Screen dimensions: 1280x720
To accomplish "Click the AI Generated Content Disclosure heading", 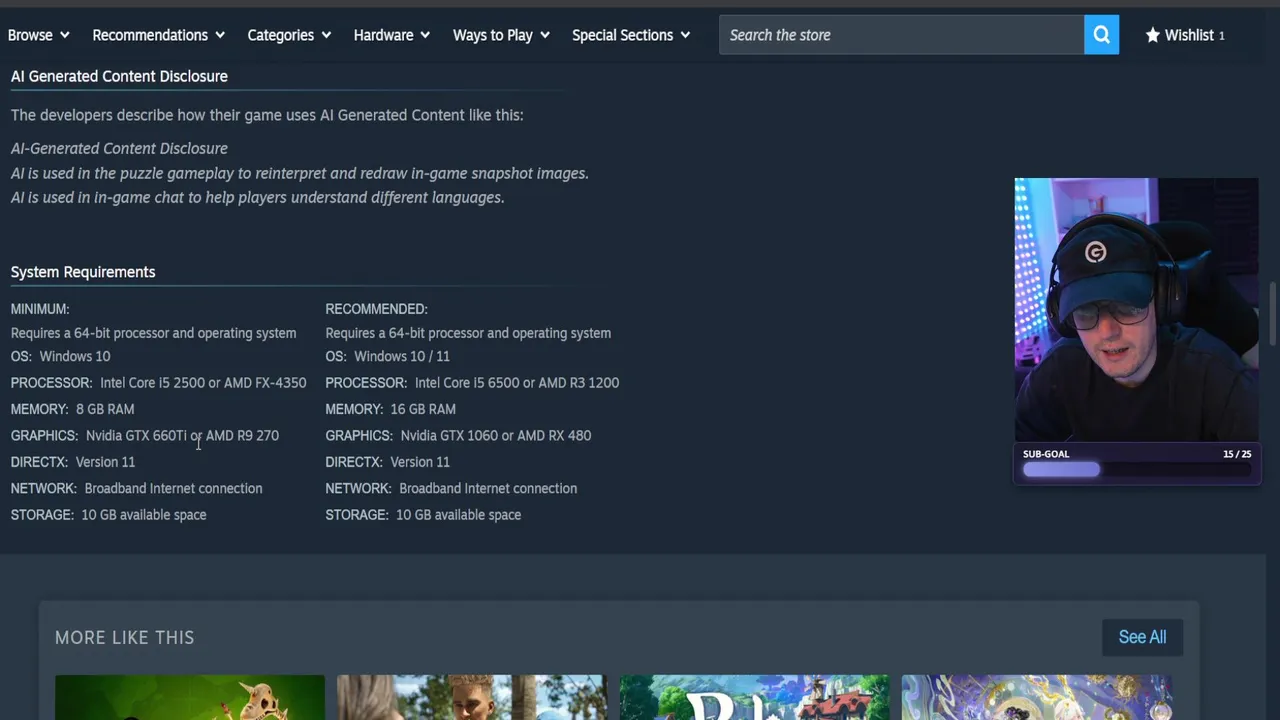I will [119, 76].
